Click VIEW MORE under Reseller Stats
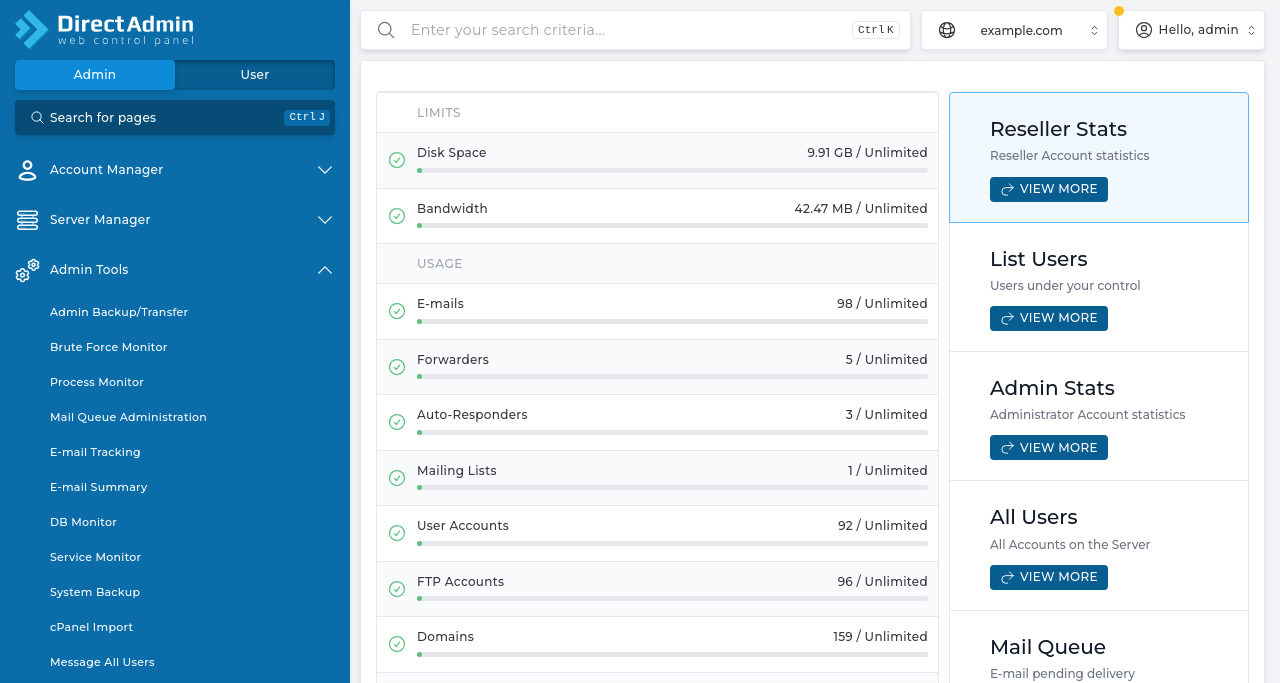The height and width of the screenshot is (683, 1280). [1048, 189]
